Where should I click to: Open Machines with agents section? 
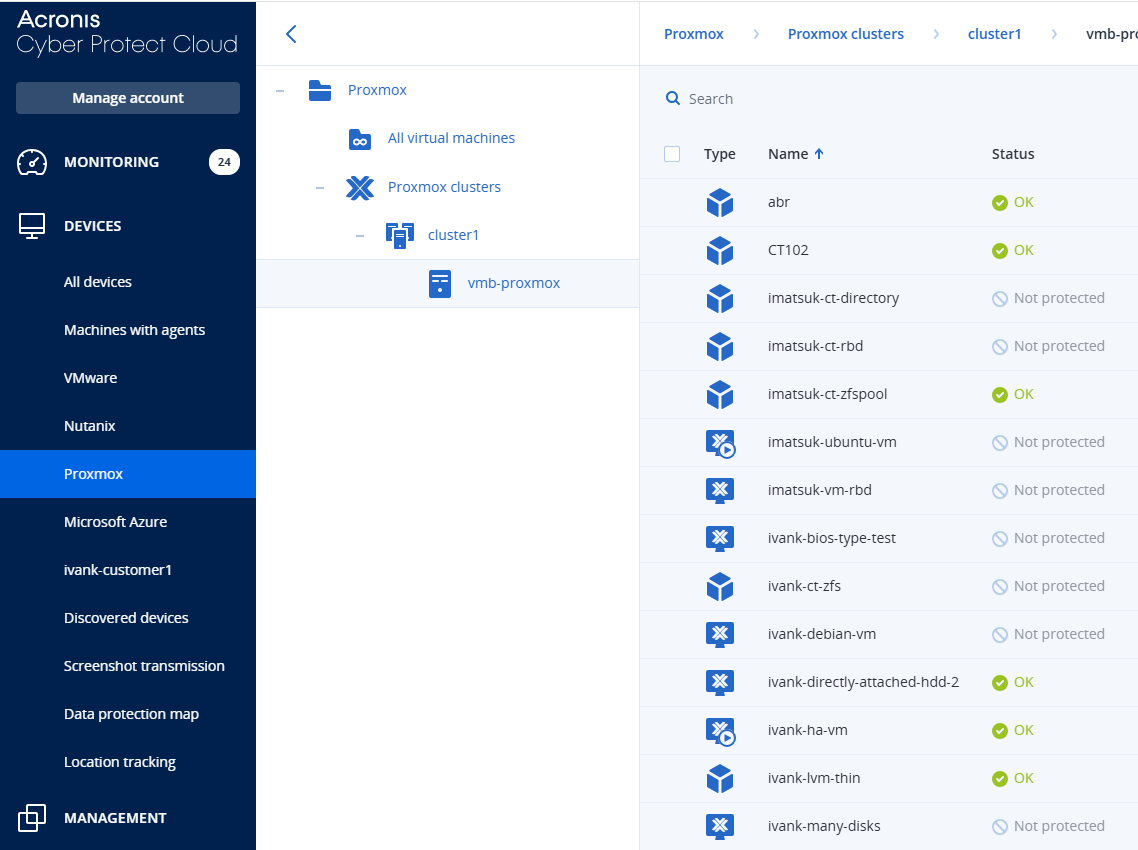[134, 330]
